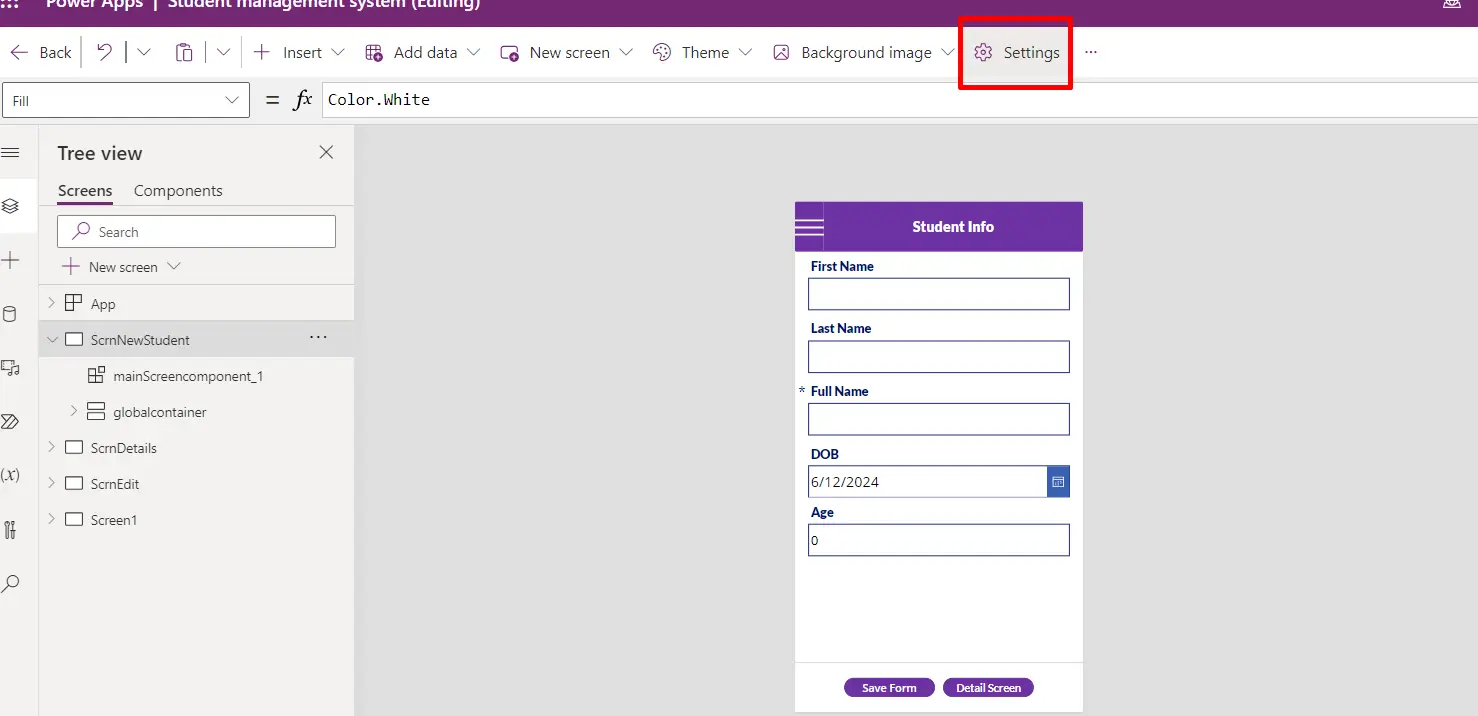Select Screen1 in the tree
1478x716 pixels.
(x=114, y=520)
